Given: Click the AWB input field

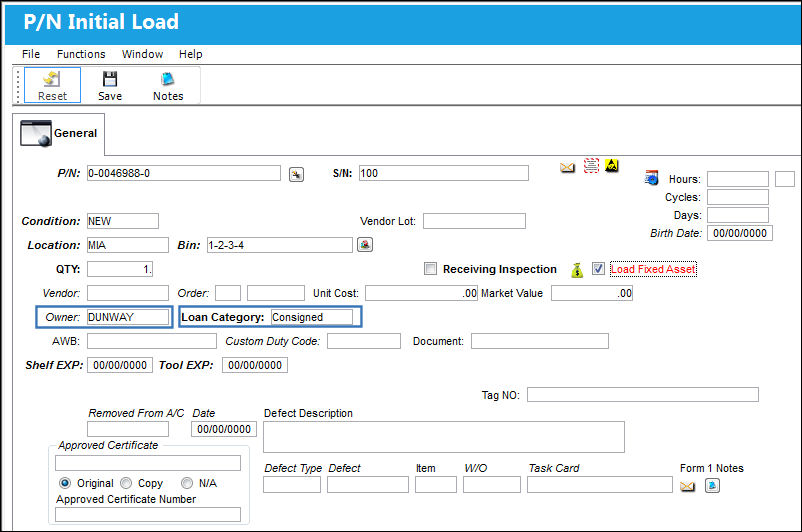Looking at the screenshot, I should tap(151, 341).
